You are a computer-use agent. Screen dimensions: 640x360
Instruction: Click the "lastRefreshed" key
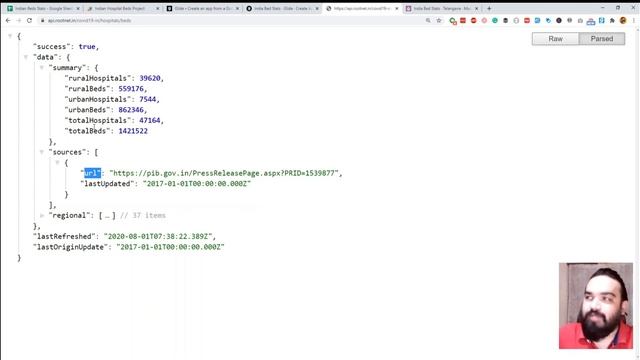click(x=64, y=236)
